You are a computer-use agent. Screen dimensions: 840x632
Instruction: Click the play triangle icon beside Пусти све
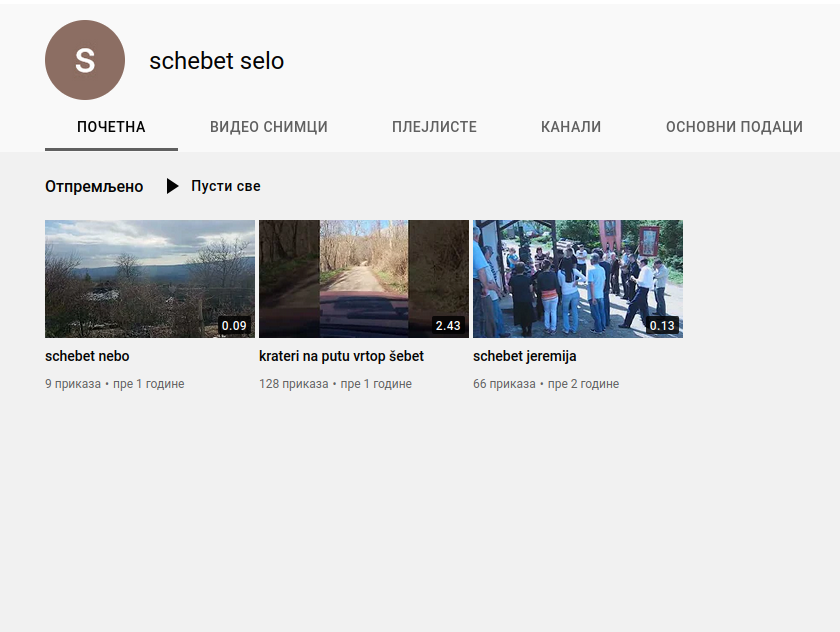(x=172, y=186)
